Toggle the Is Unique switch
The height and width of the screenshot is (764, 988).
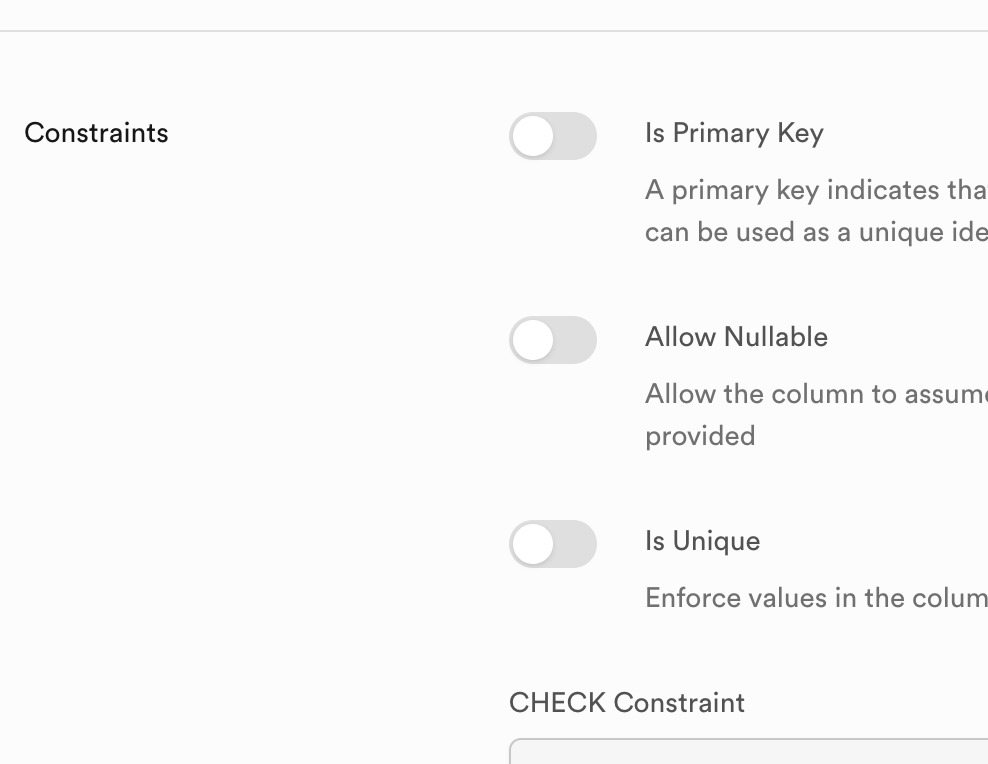pos(553,544)
